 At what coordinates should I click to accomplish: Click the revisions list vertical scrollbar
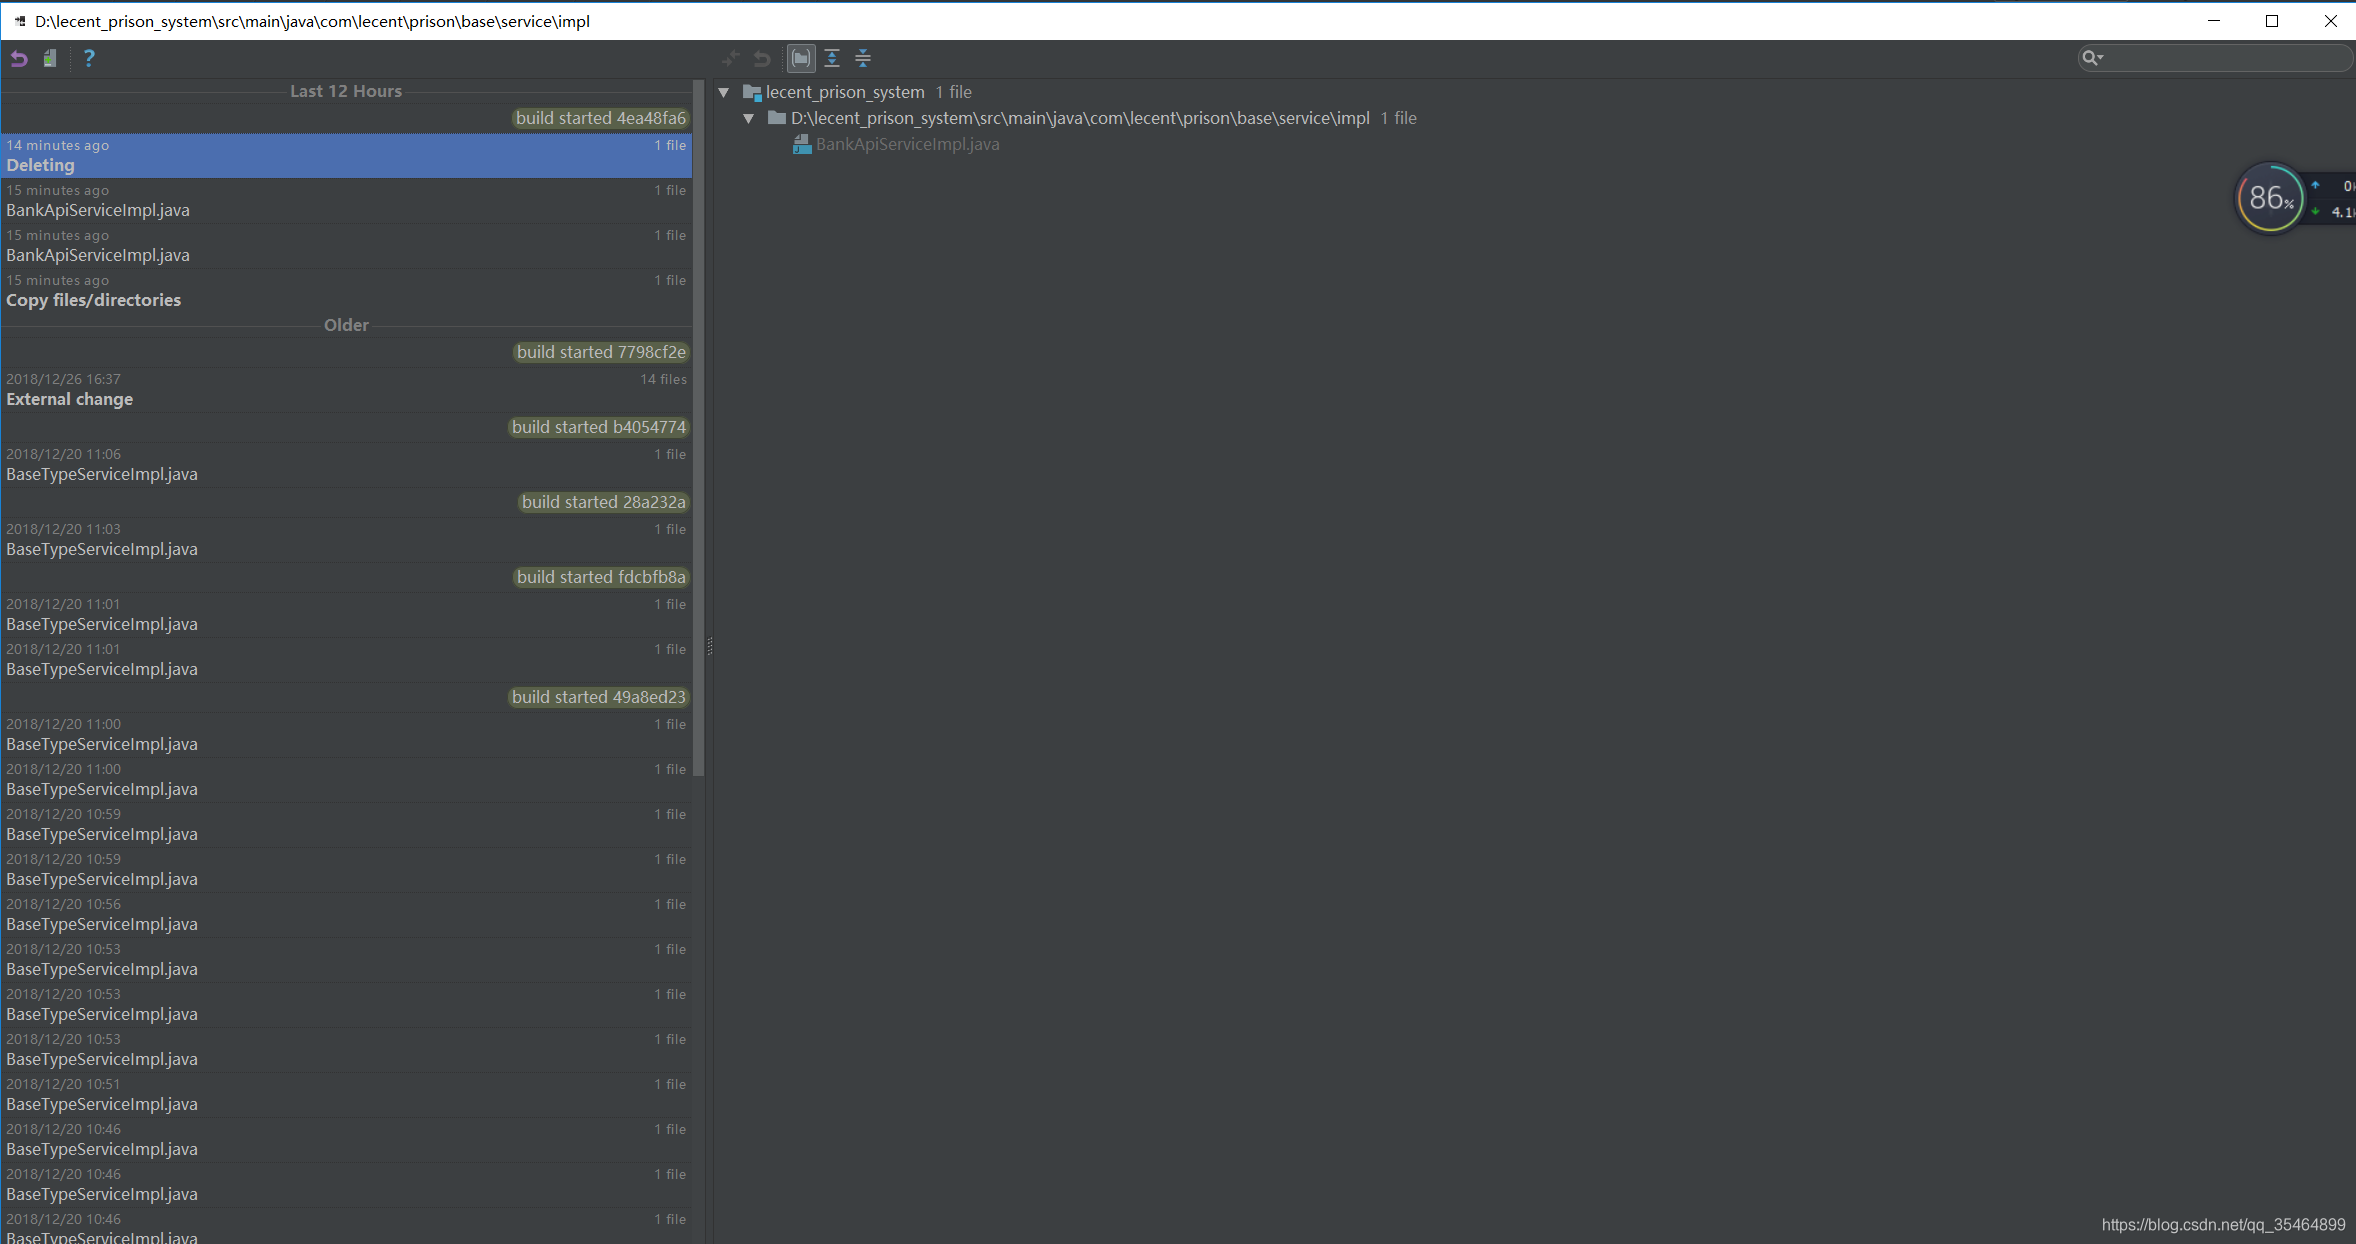[x=699, y=430]
